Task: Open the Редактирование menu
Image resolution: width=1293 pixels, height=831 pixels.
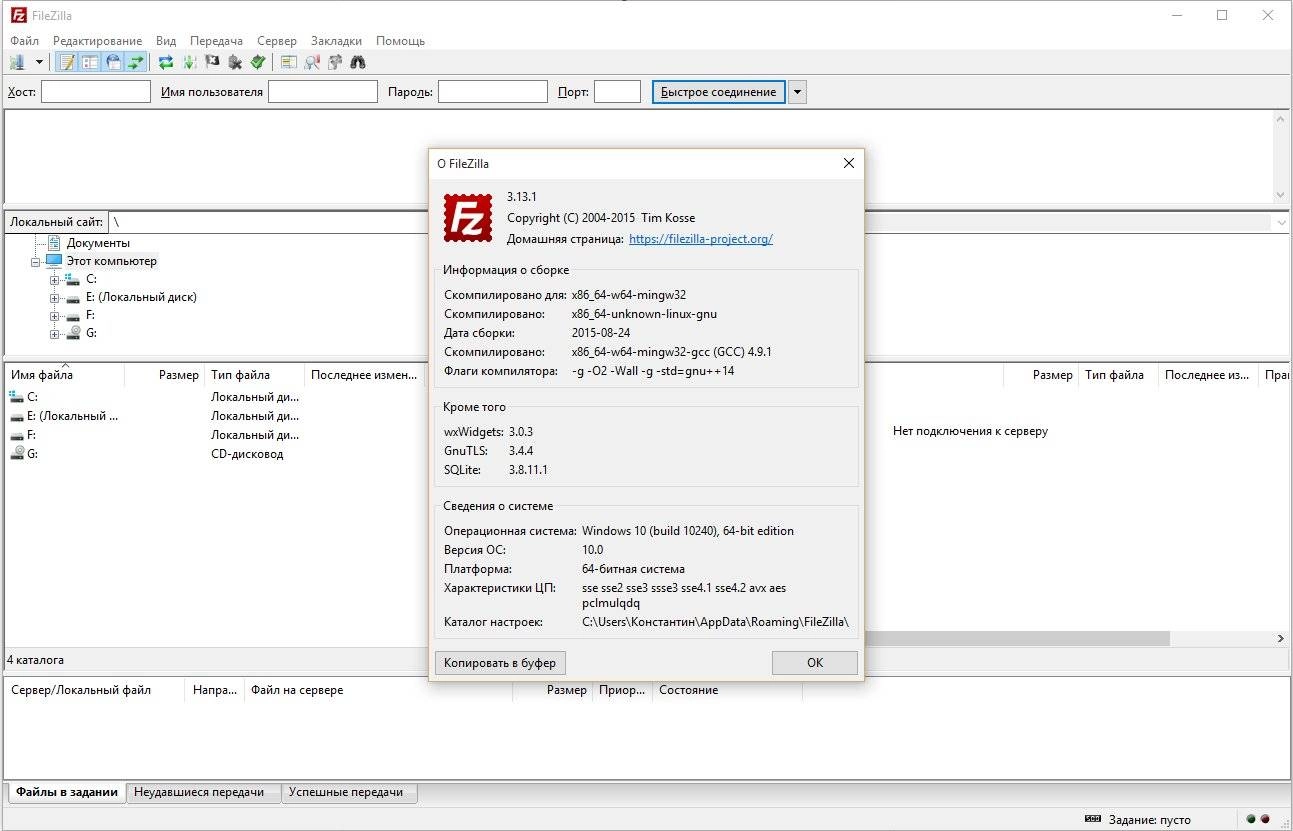Action: click(x=98, y=41)
